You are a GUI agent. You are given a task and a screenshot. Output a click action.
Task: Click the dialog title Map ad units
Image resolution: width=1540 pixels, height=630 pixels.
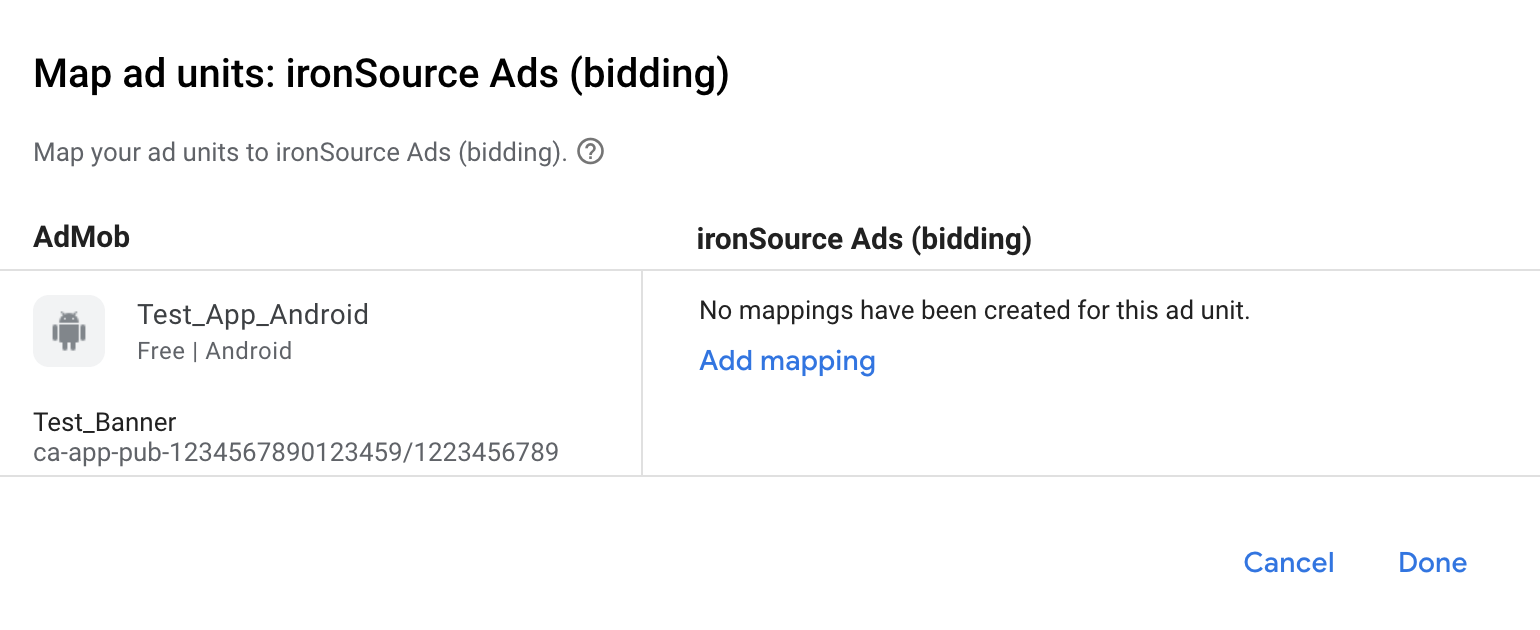(x=380, y=73)
